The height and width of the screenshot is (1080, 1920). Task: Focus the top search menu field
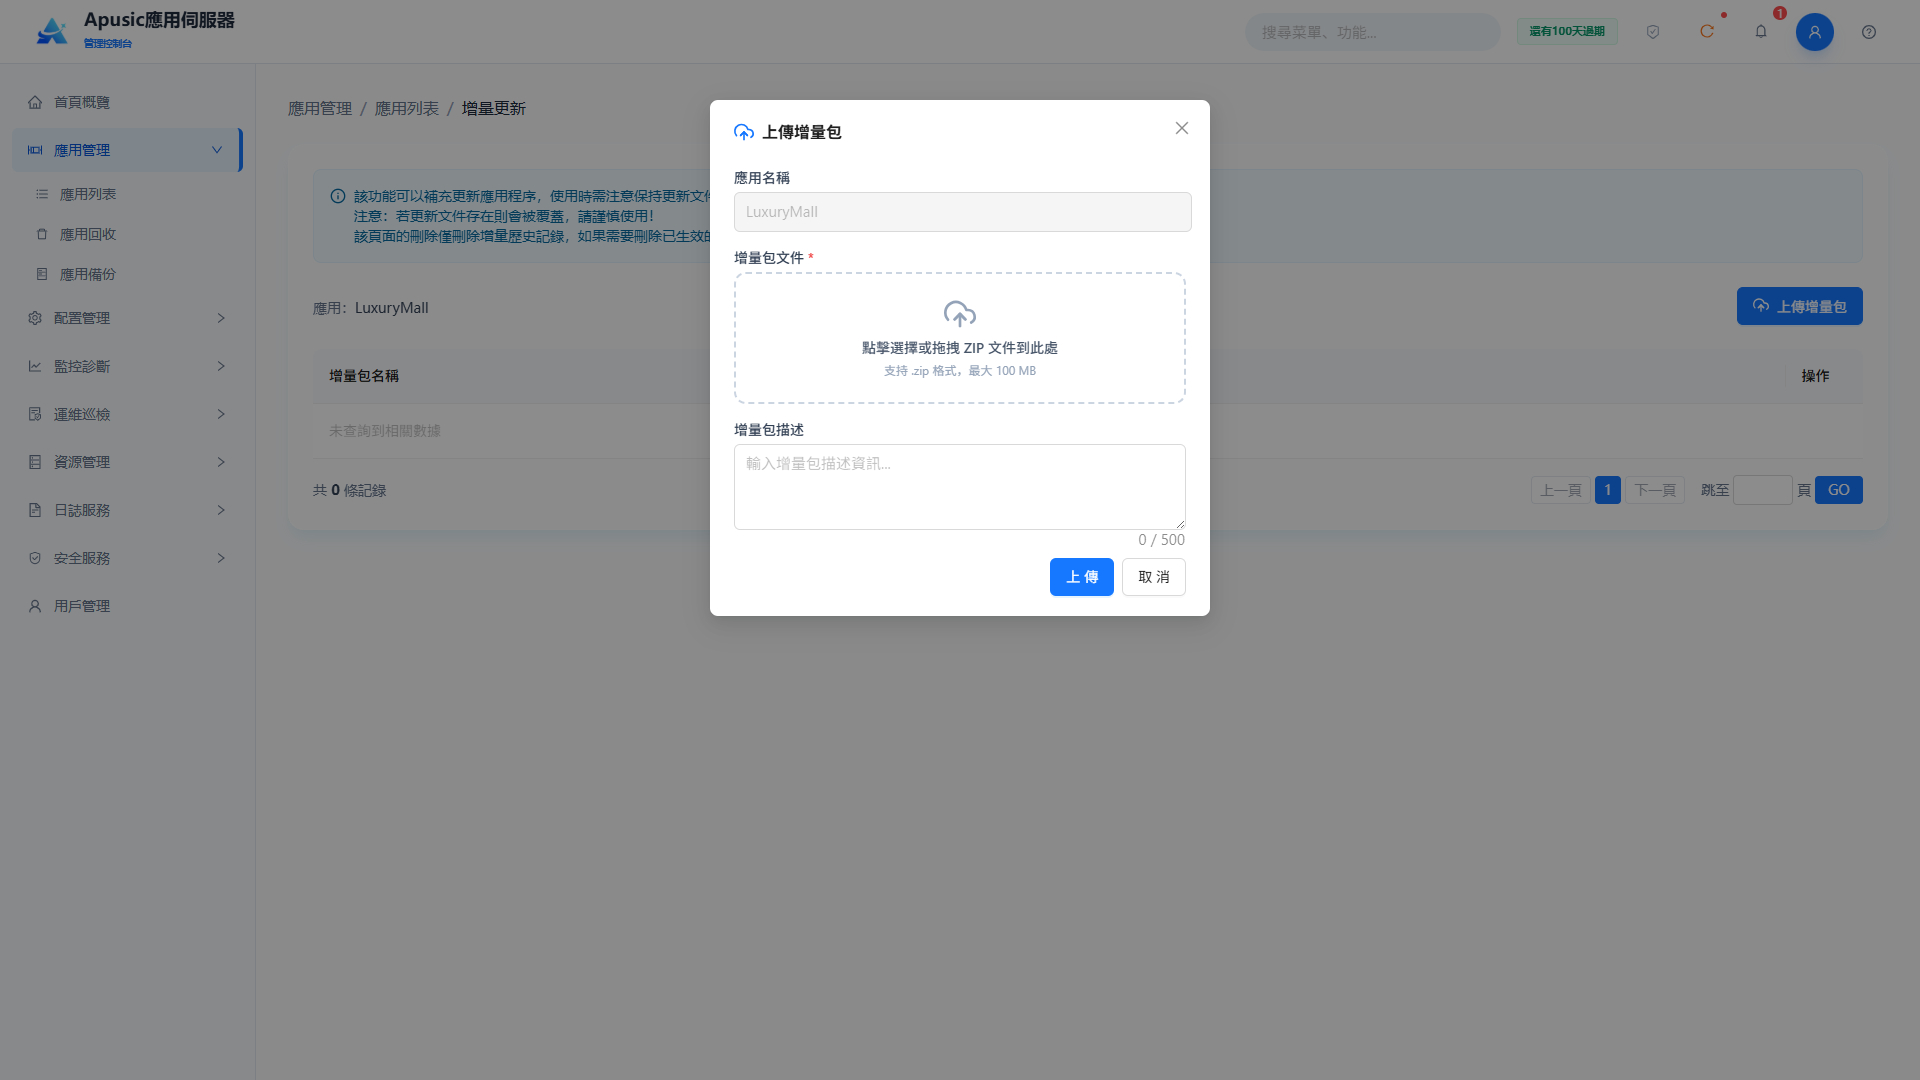point(1372,32)
